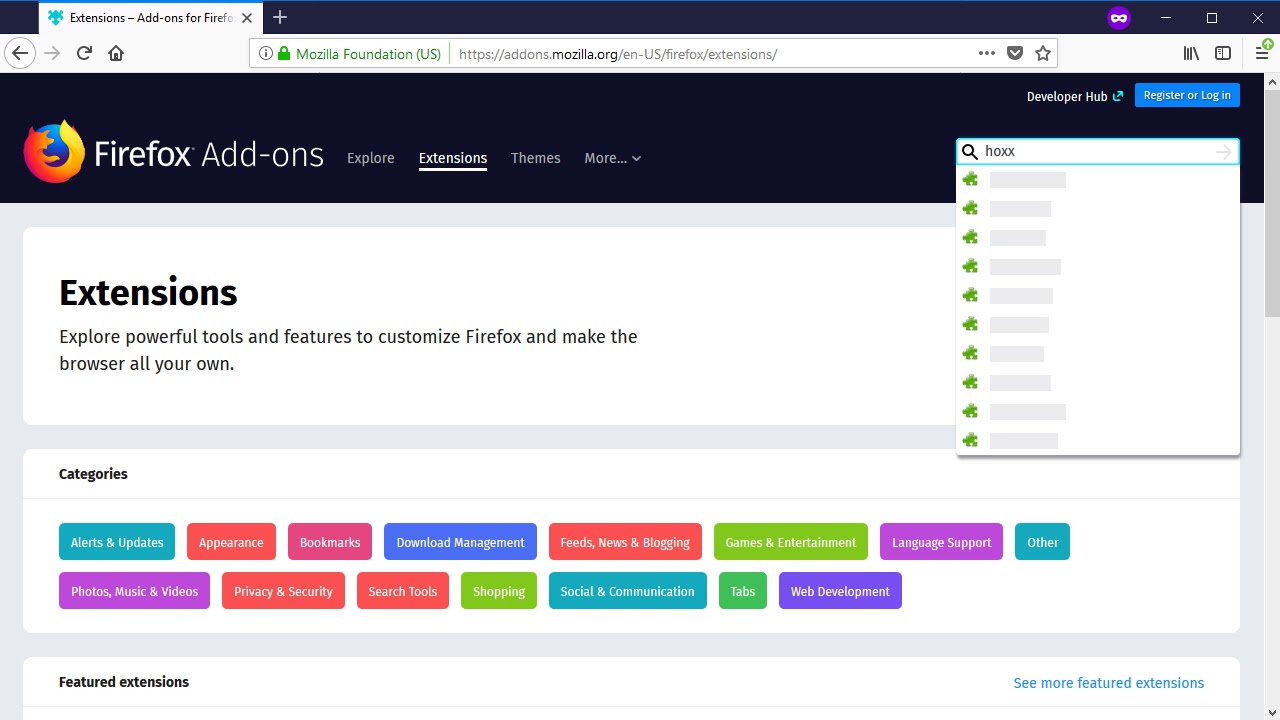Click the add-ons search field containing hoxx
The width and height of the screenshot is (1280, 720).
(1098, 152)
